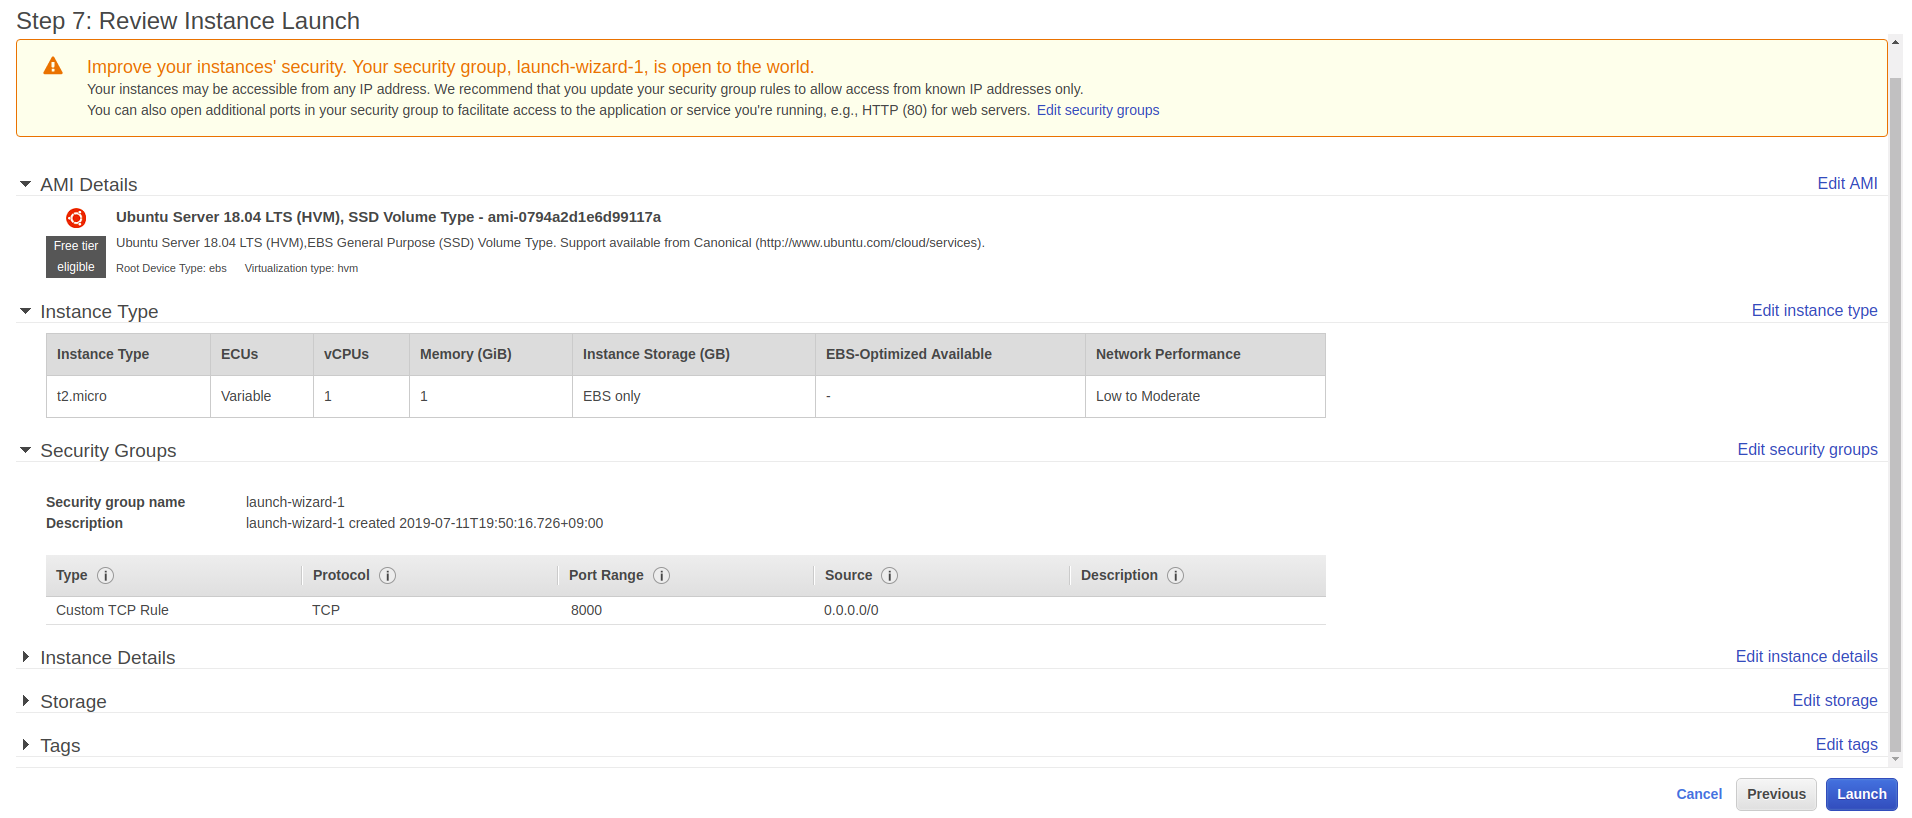Click the scrollbar down arrow
Image resolution: width=1912 pixels, height=818 pixels.
(x=1895, y=760)
